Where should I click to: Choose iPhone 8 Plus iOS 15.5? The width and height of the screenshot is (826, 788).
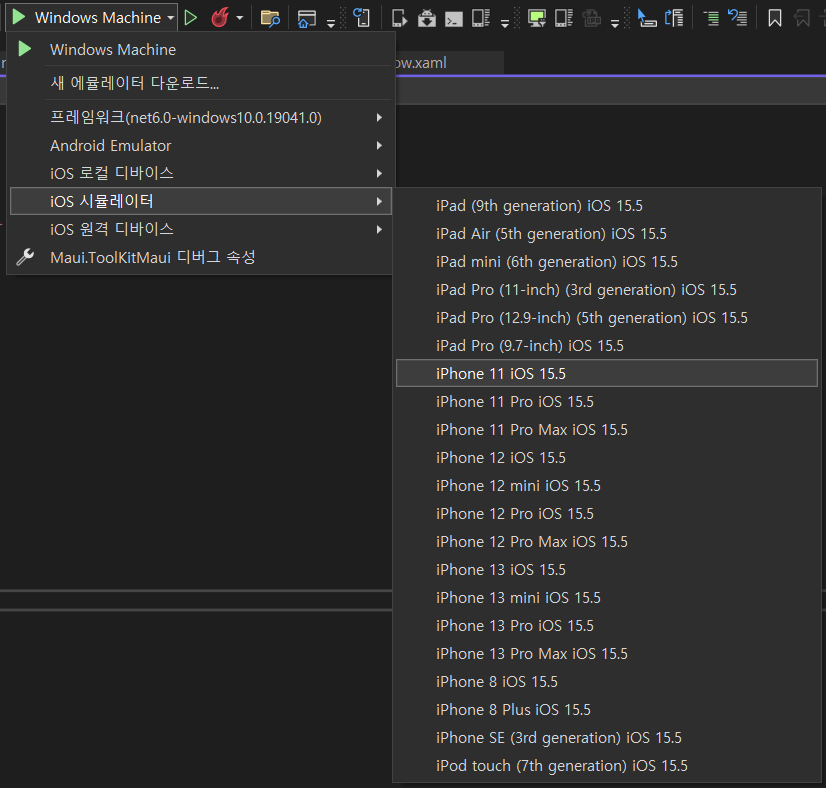606,710
